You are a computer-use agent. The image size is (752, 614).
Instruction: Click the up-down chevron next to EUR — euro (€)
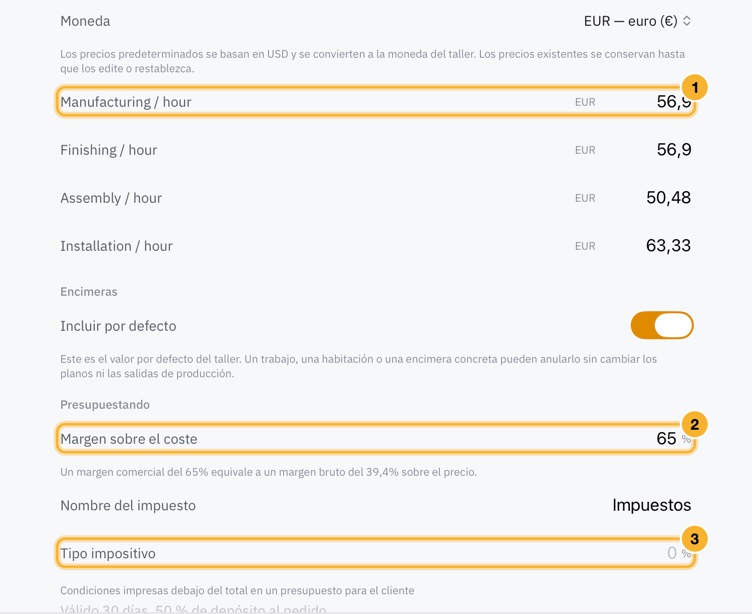pyautogui.click(x=687, y=21)
